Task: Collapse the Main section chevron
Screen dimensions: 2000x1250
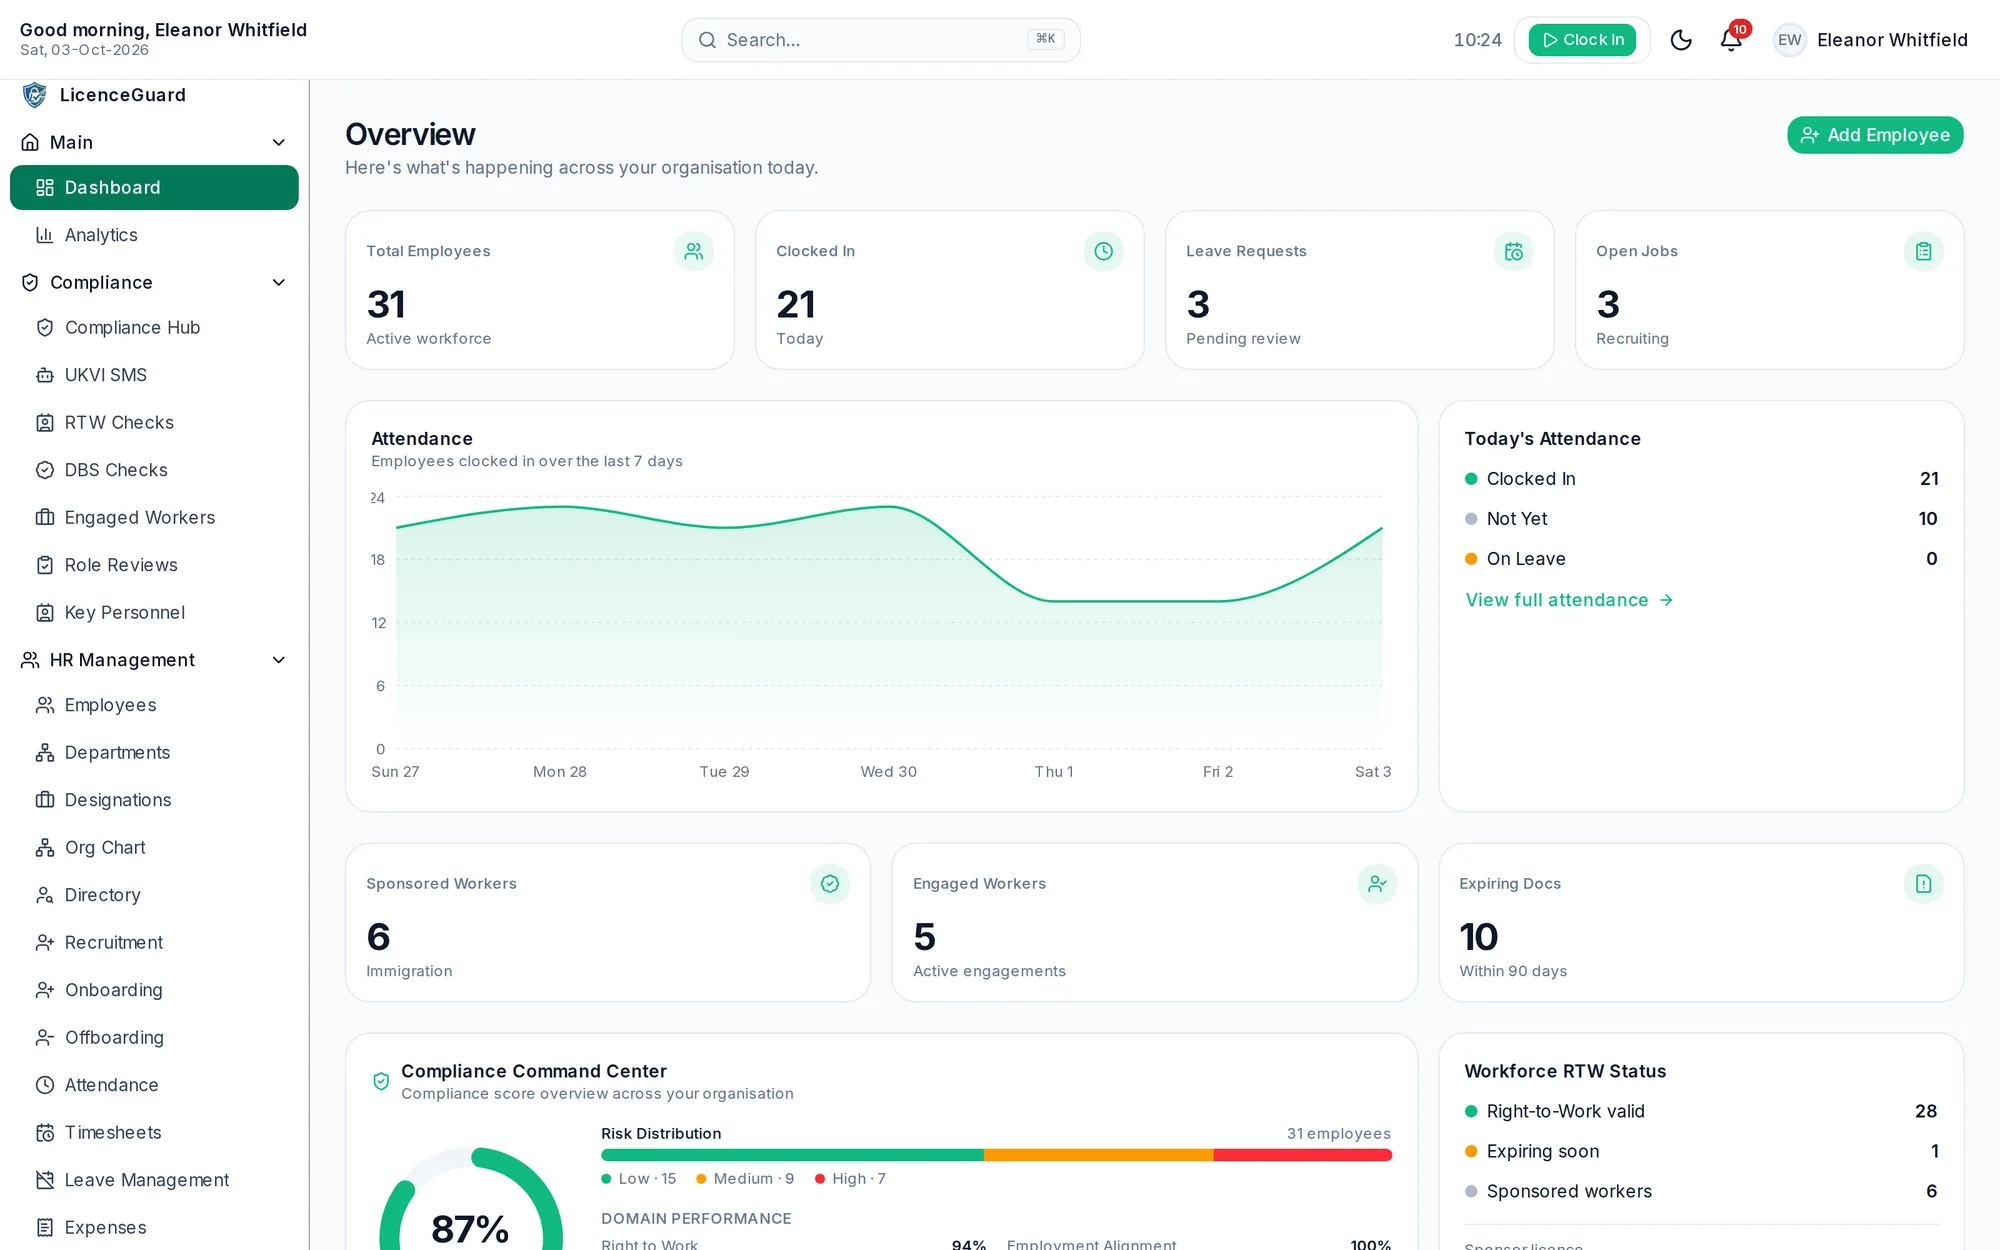Action: click(279, 142)
